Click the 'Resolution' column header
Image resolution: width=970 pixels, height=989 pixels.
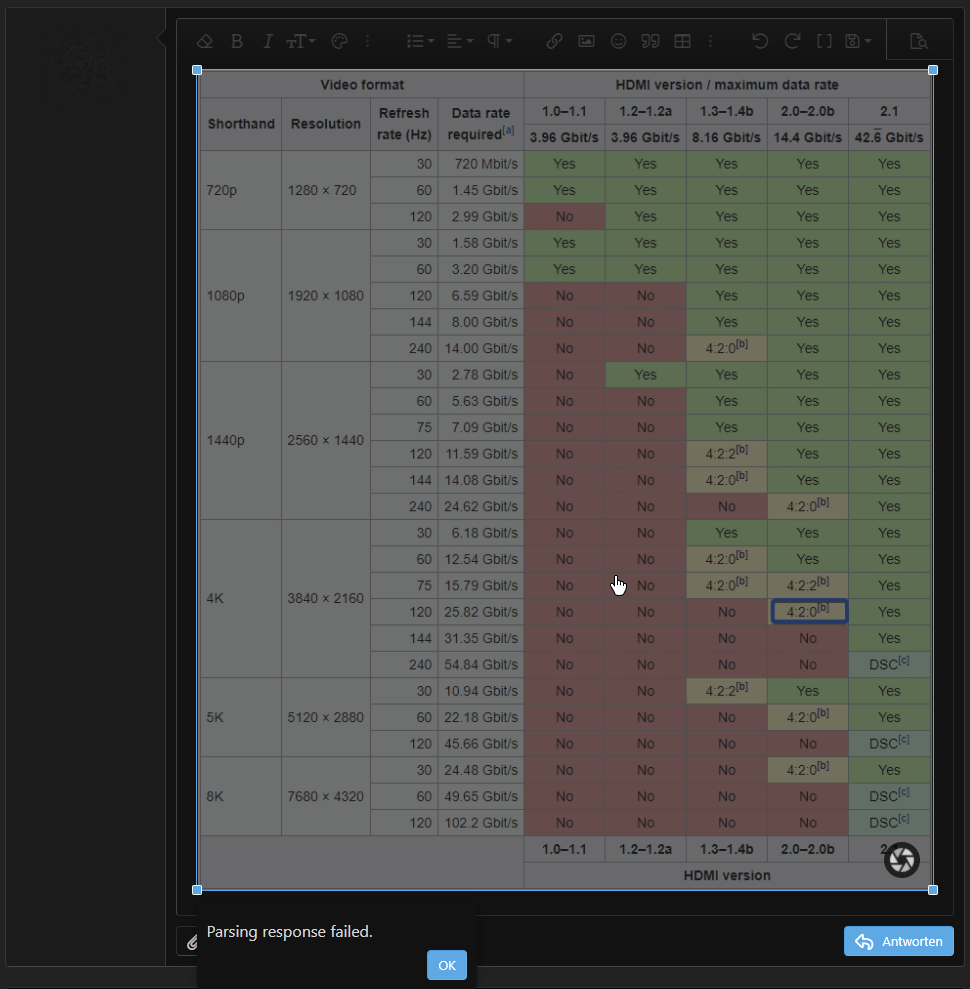325,124
